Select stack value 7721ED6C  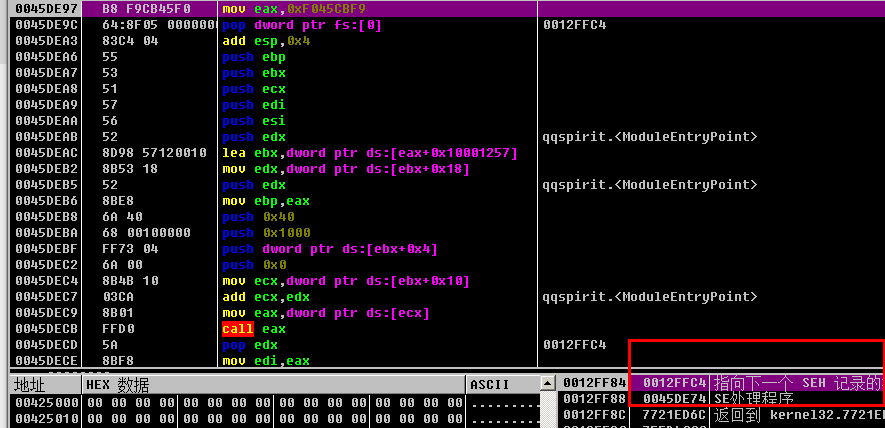pos(674,415)
